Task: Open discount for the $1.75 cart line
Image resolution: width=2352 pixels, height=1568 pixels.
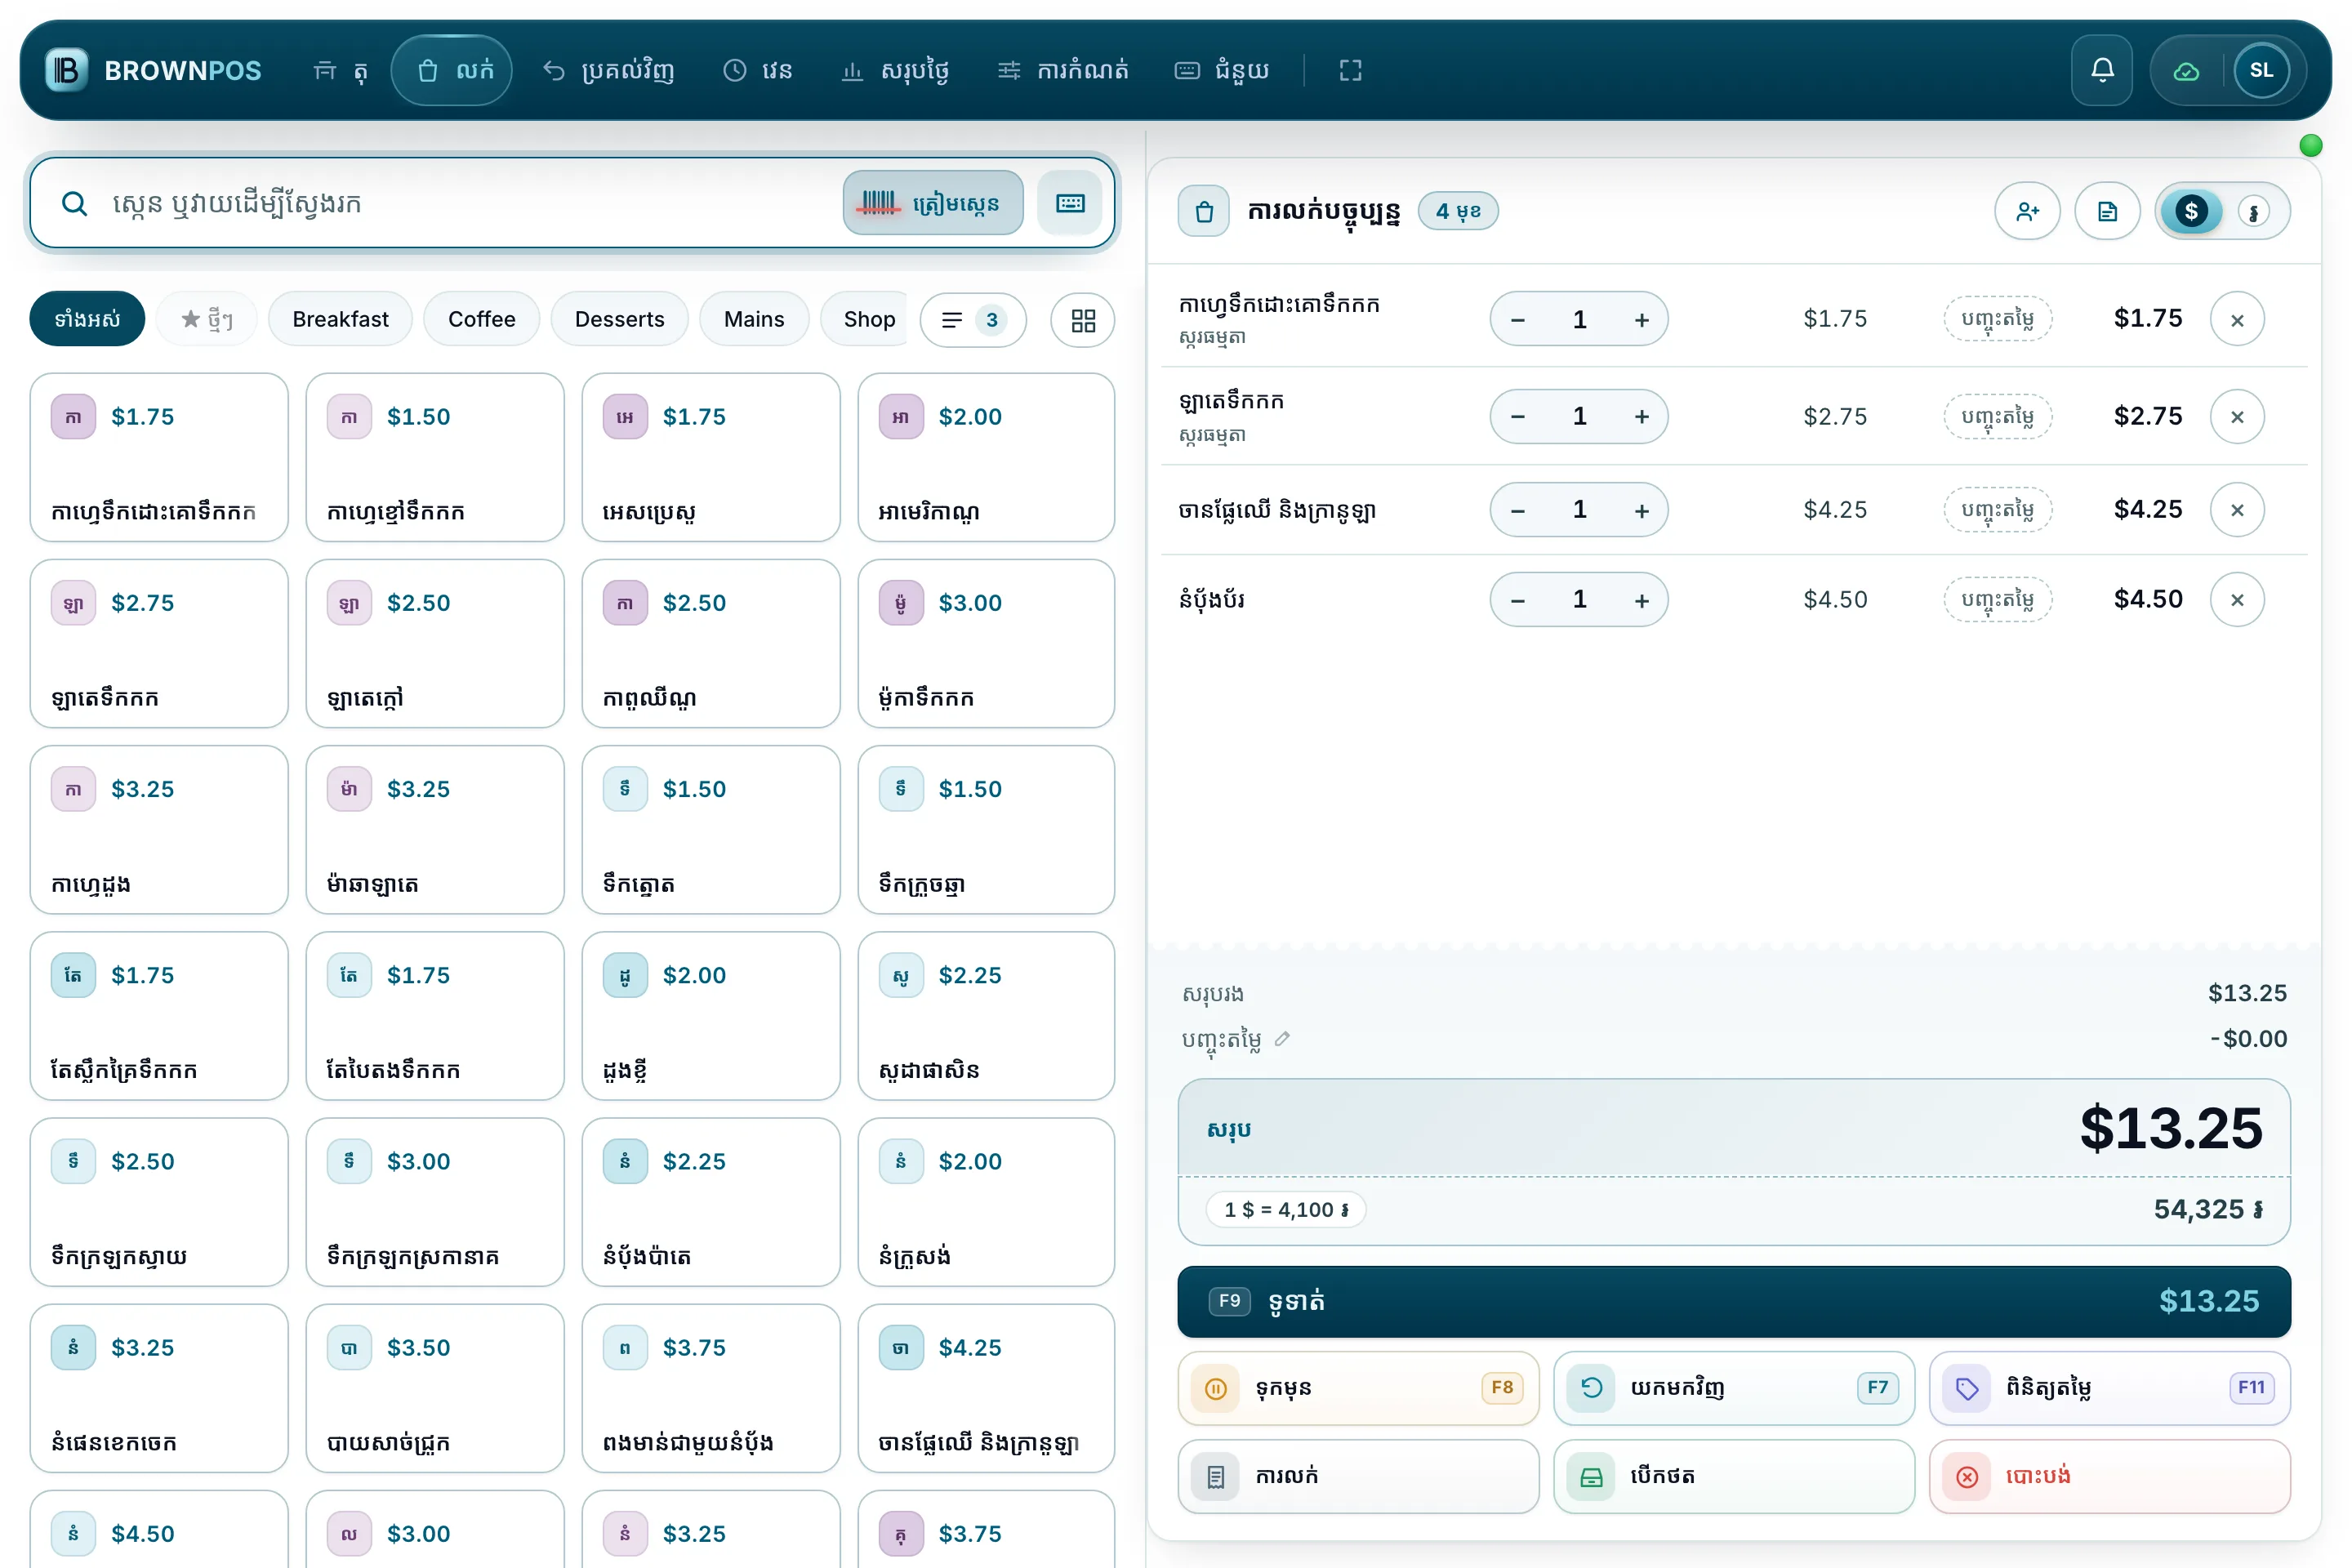Action: 1997,319
